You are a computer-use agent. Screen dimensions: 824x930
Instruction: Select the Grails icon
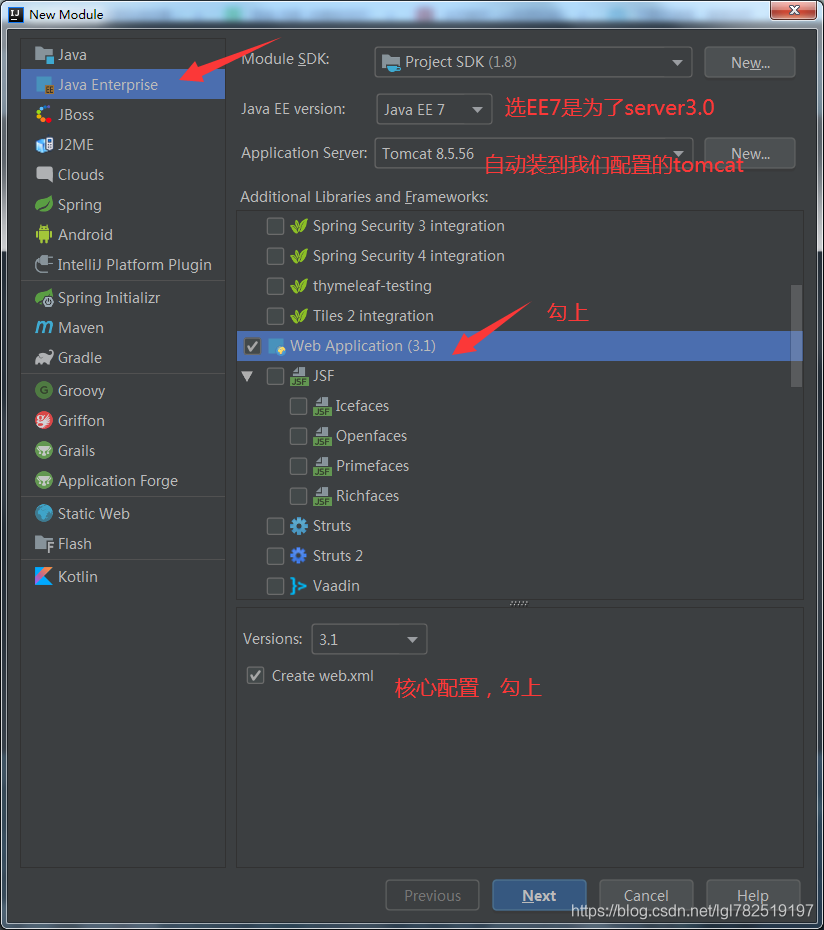pos(44,450)
